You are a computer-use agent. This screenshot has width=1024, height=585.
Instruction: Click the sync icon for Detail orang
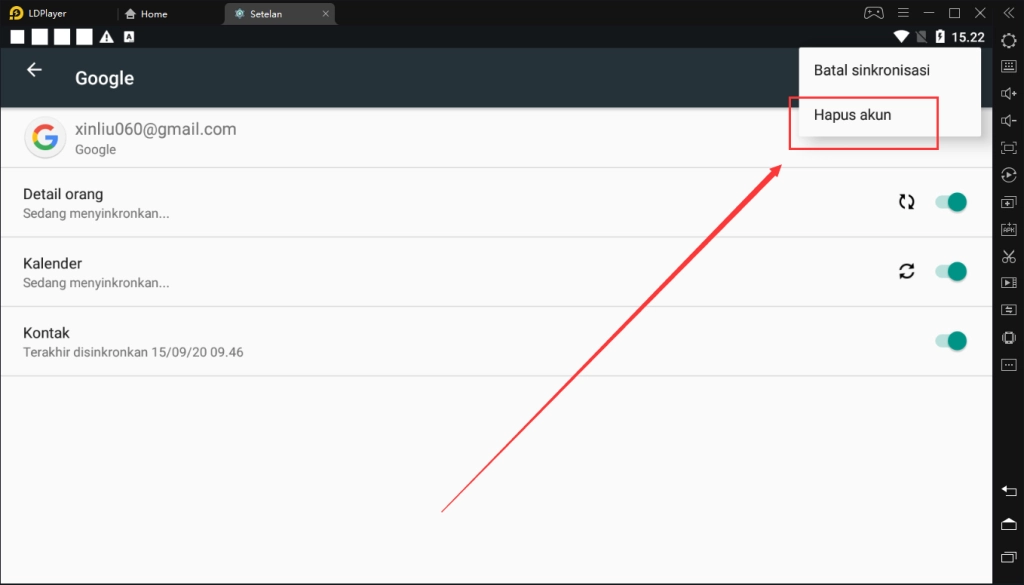[906, 202]
